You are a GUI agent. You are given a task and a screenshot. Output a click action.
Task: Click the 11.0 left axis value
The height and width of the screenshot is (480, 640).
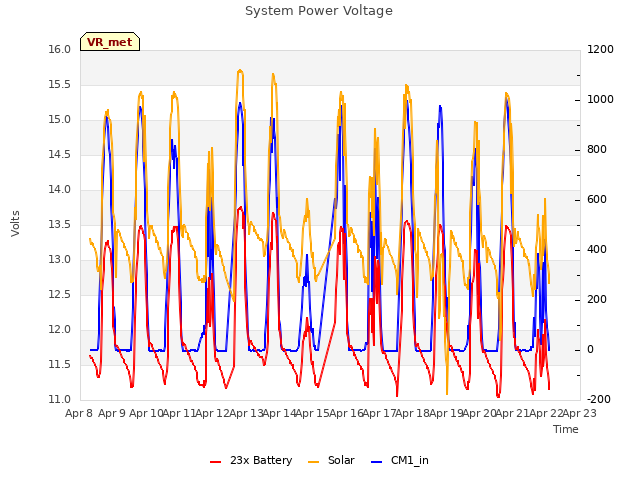point(60,400)
